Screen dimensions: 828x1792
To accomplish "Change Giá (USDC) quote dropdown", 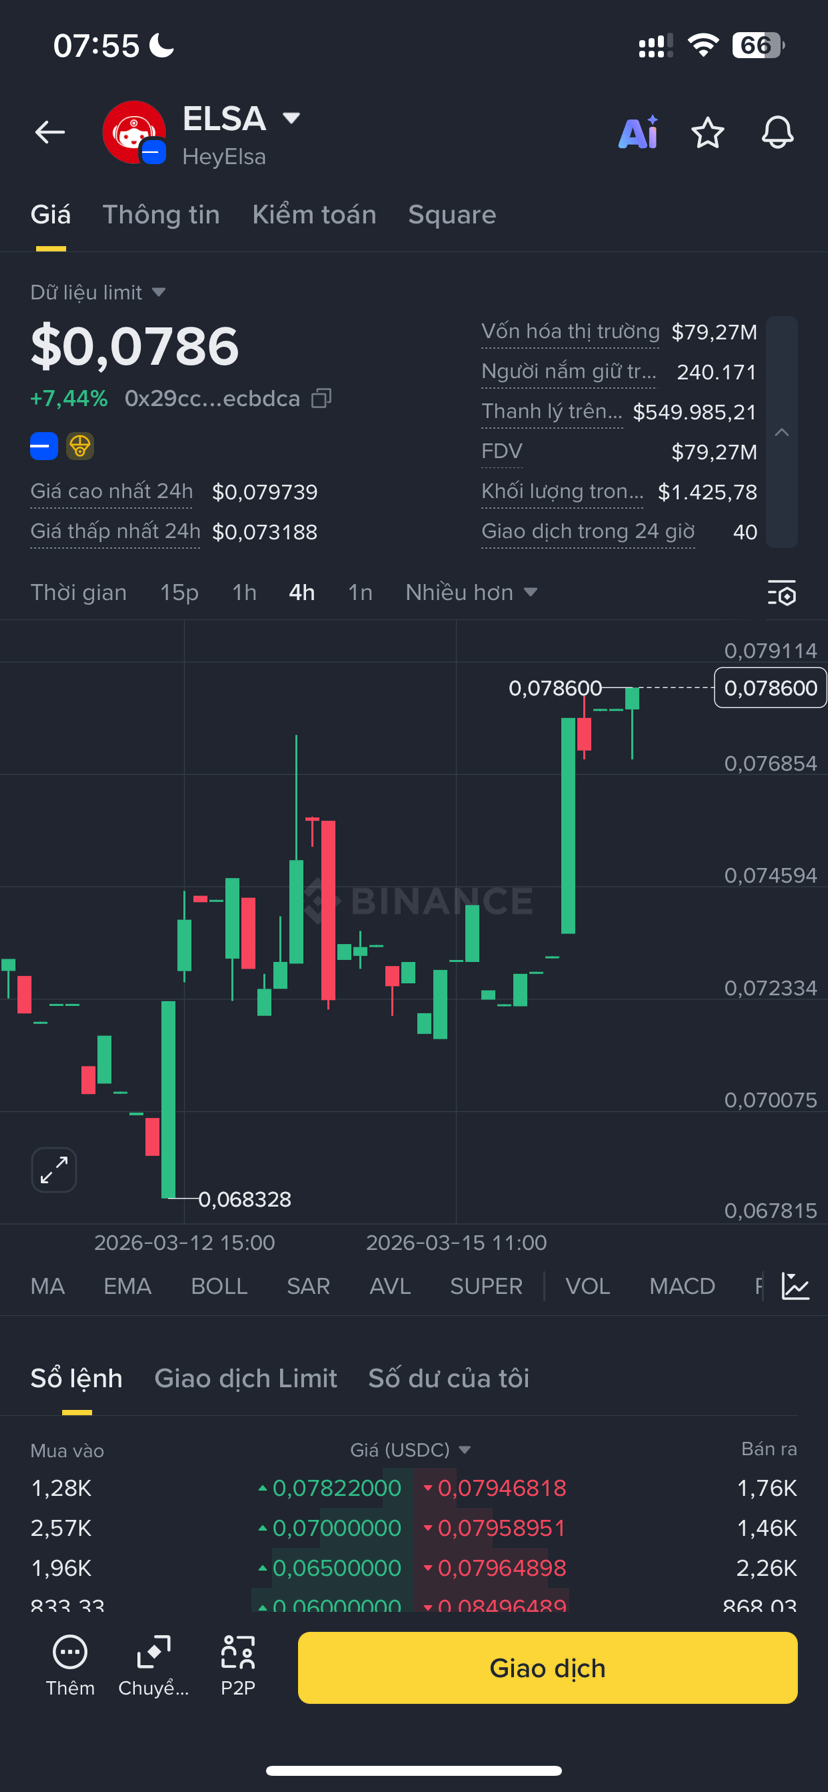I will pyautogui.click(x=410, y=1450).
